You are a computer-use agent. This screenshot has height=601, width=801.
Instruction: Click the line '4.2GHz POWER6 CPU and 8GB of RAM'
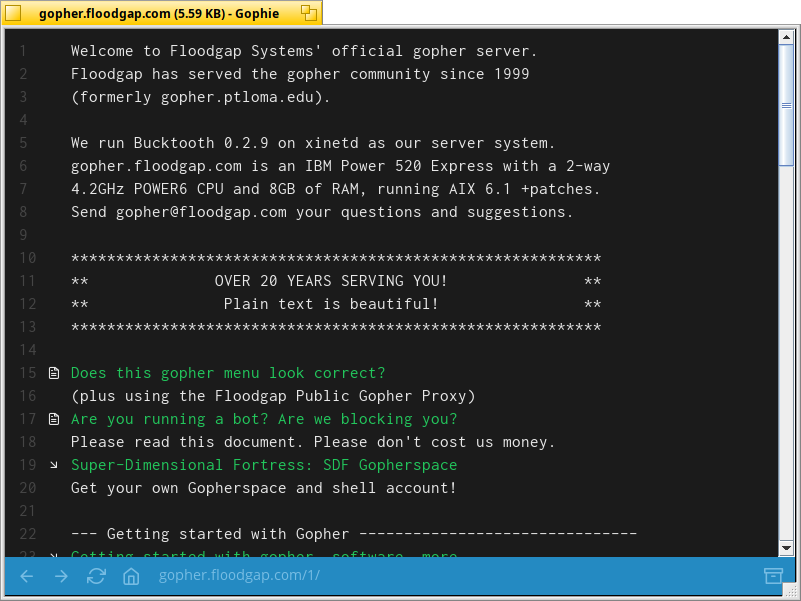pos(336,189)
